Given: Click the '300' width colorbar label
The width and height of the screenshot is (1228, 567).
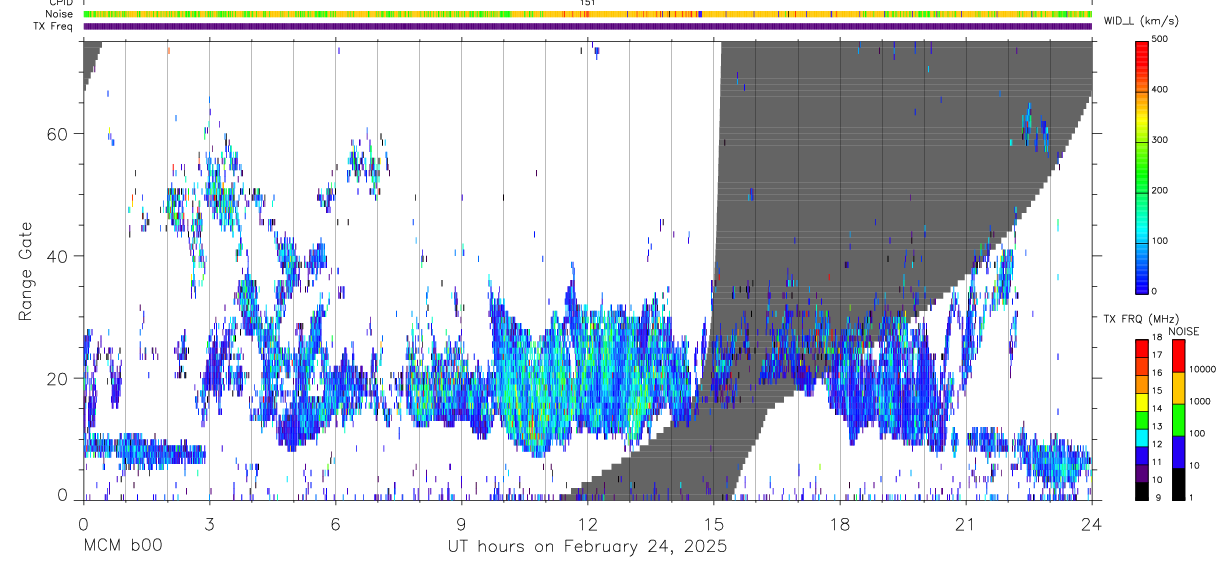Looking at the screenshot, I should point(1160,140).
